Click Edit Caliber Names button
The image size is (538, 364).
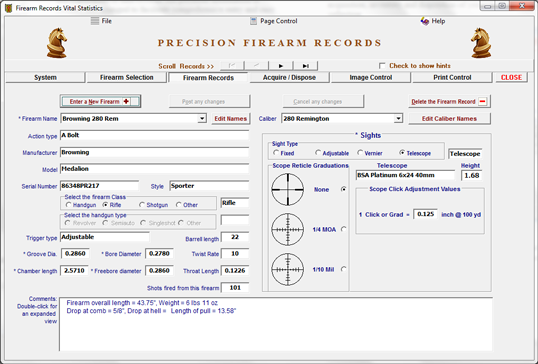pos(449,119)
